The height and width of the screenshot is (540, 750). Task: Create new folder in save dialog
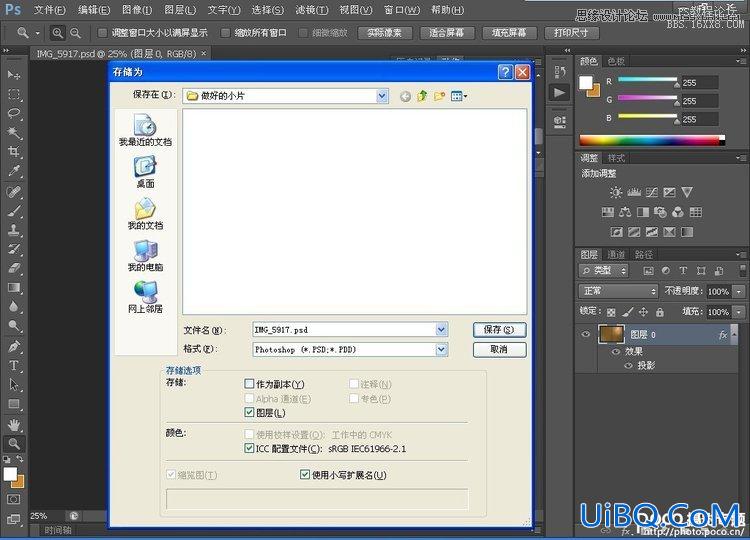click(440, 96)
